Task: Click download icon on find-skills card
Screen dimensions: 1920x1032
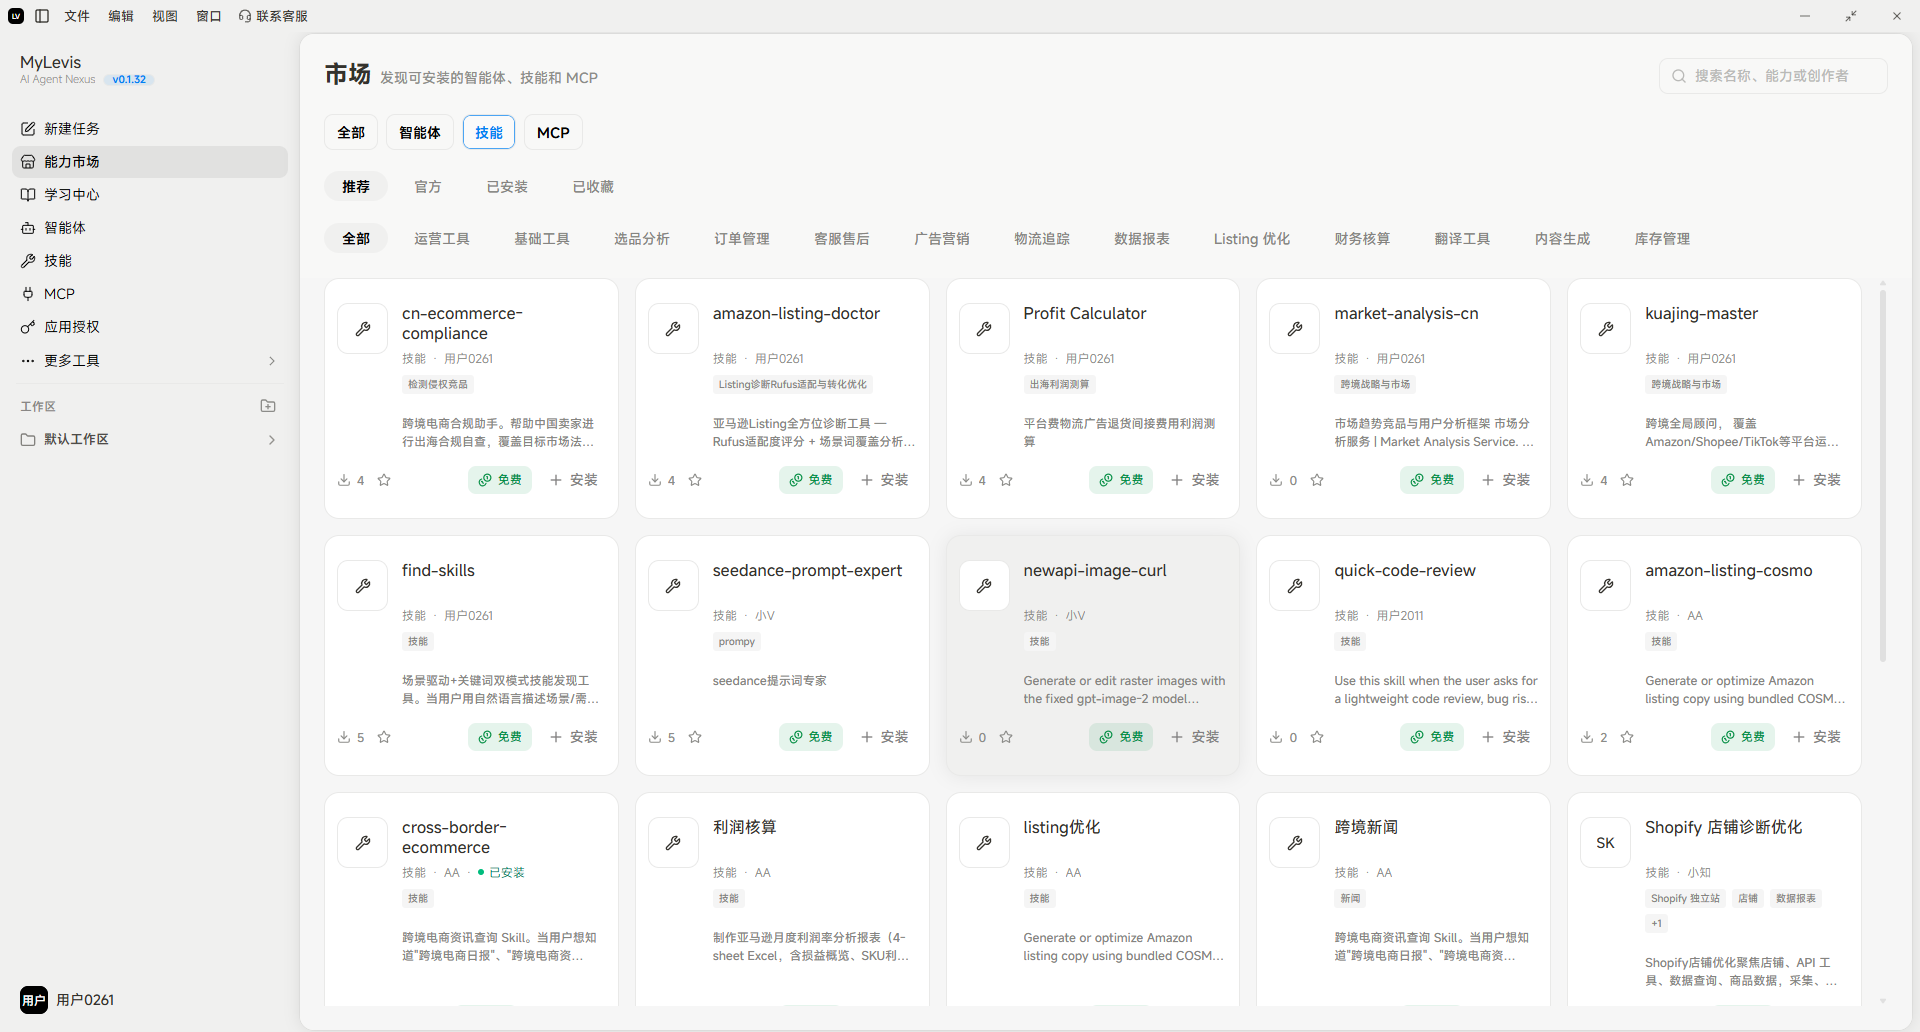Action: click(344, 737)
